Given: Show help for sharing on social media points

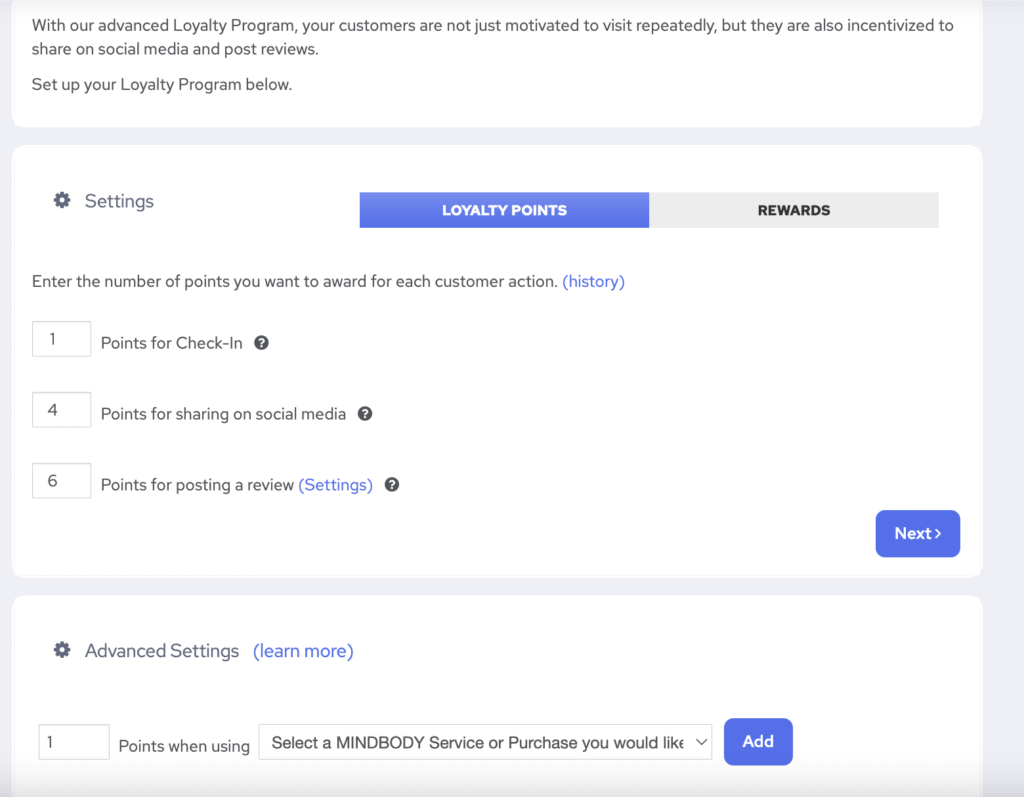Looking at the screenshot, I should click(365, 414).
